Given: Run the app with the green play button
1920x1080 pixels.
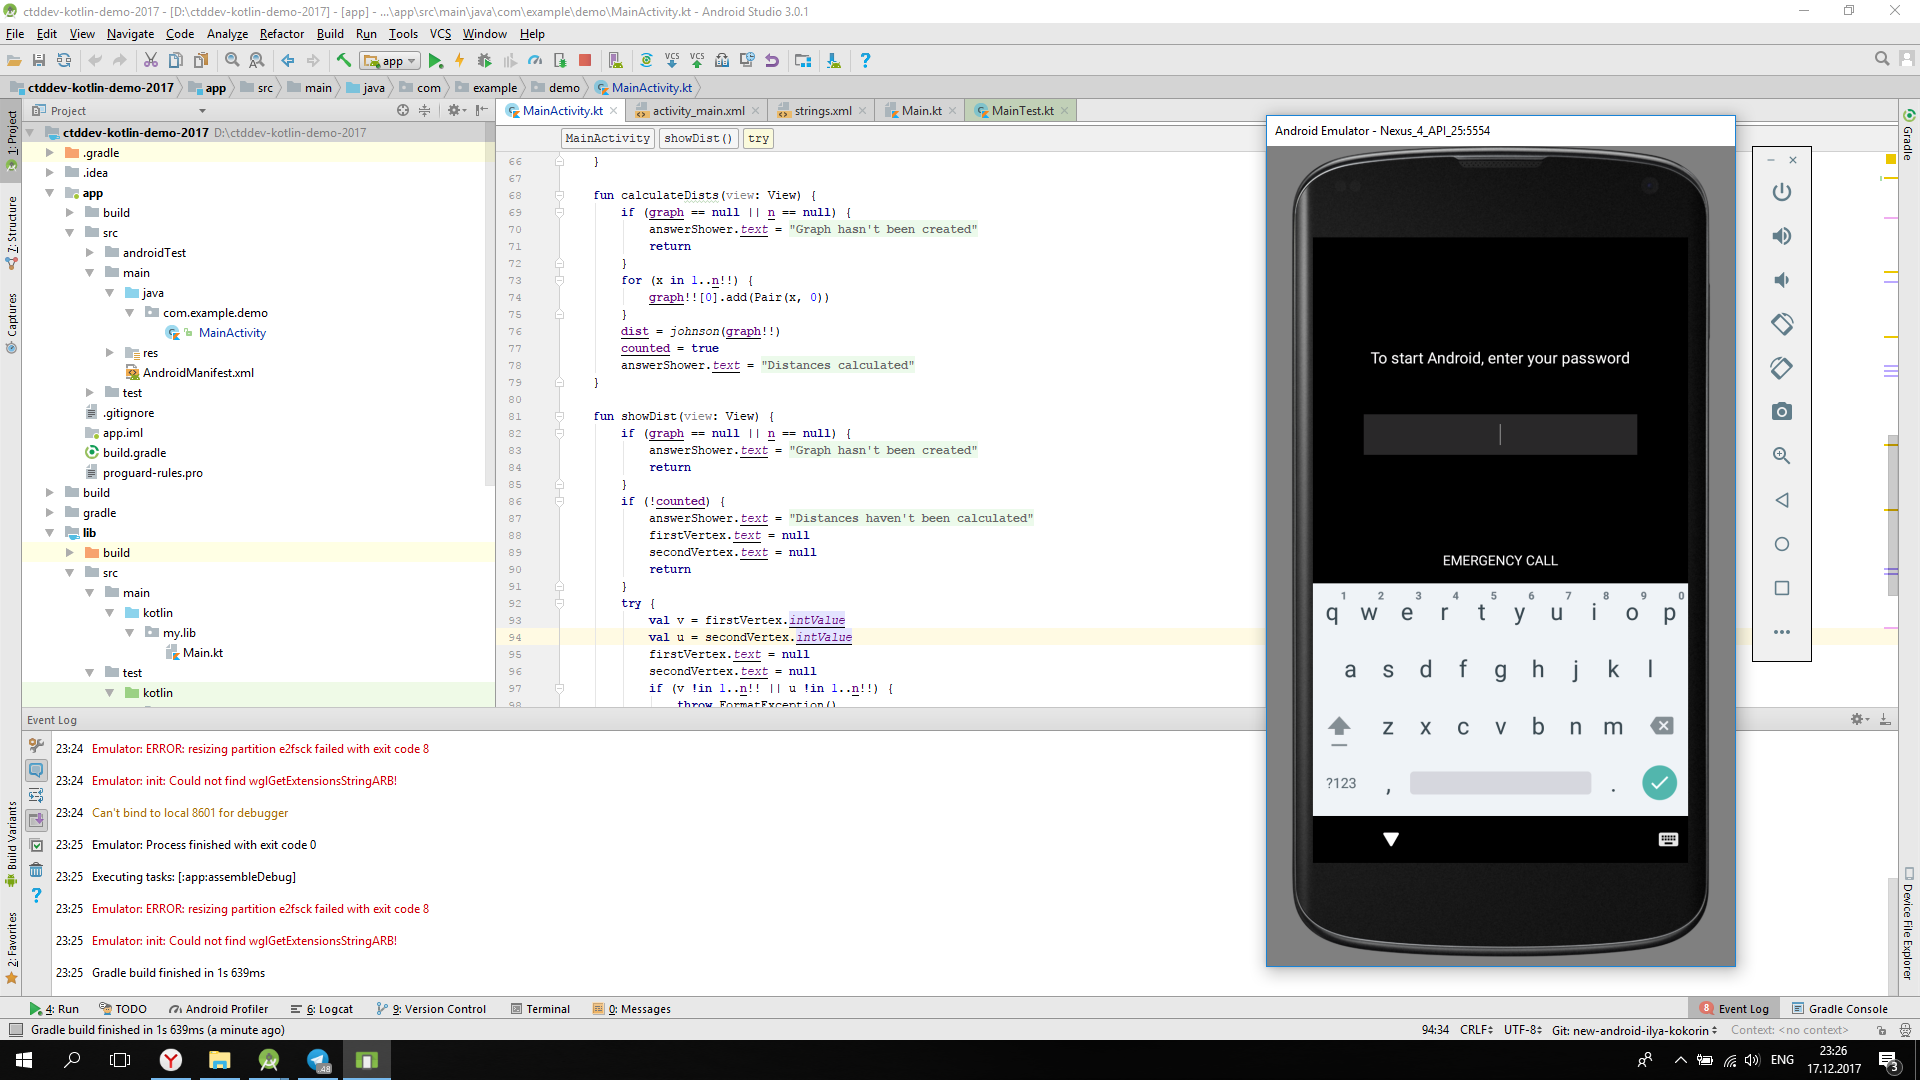Looking at the screenshot, I should (435, 61).
